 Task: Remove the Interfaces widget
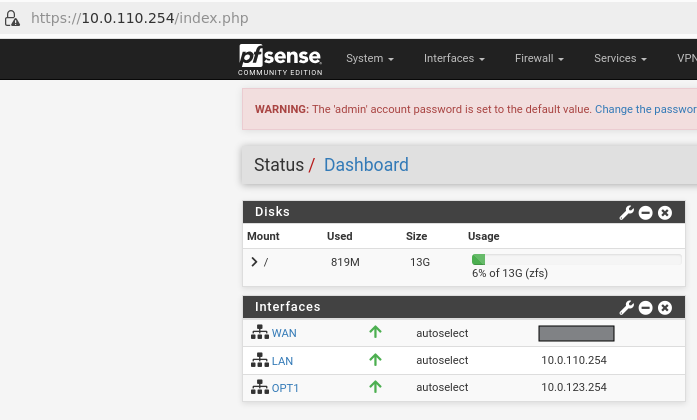point(664,307)
